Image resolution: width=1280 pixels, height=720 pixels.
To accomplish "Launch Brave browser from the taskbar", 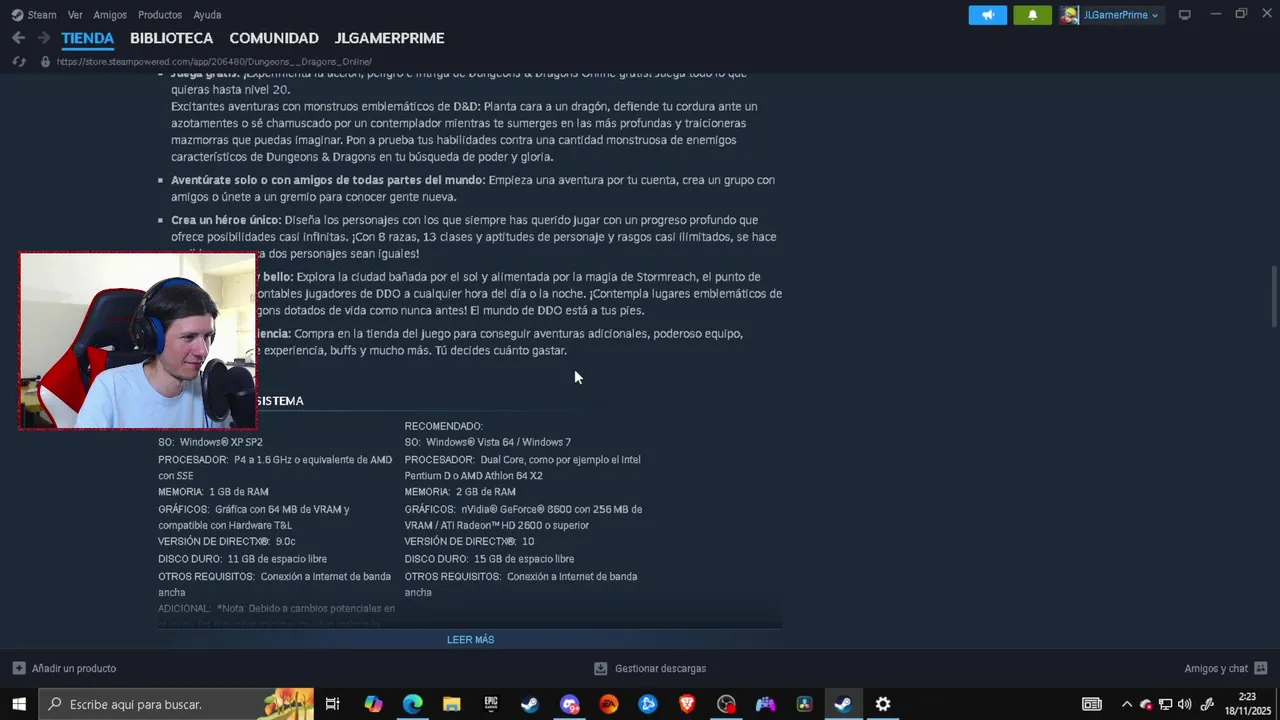I will (687, 704).
